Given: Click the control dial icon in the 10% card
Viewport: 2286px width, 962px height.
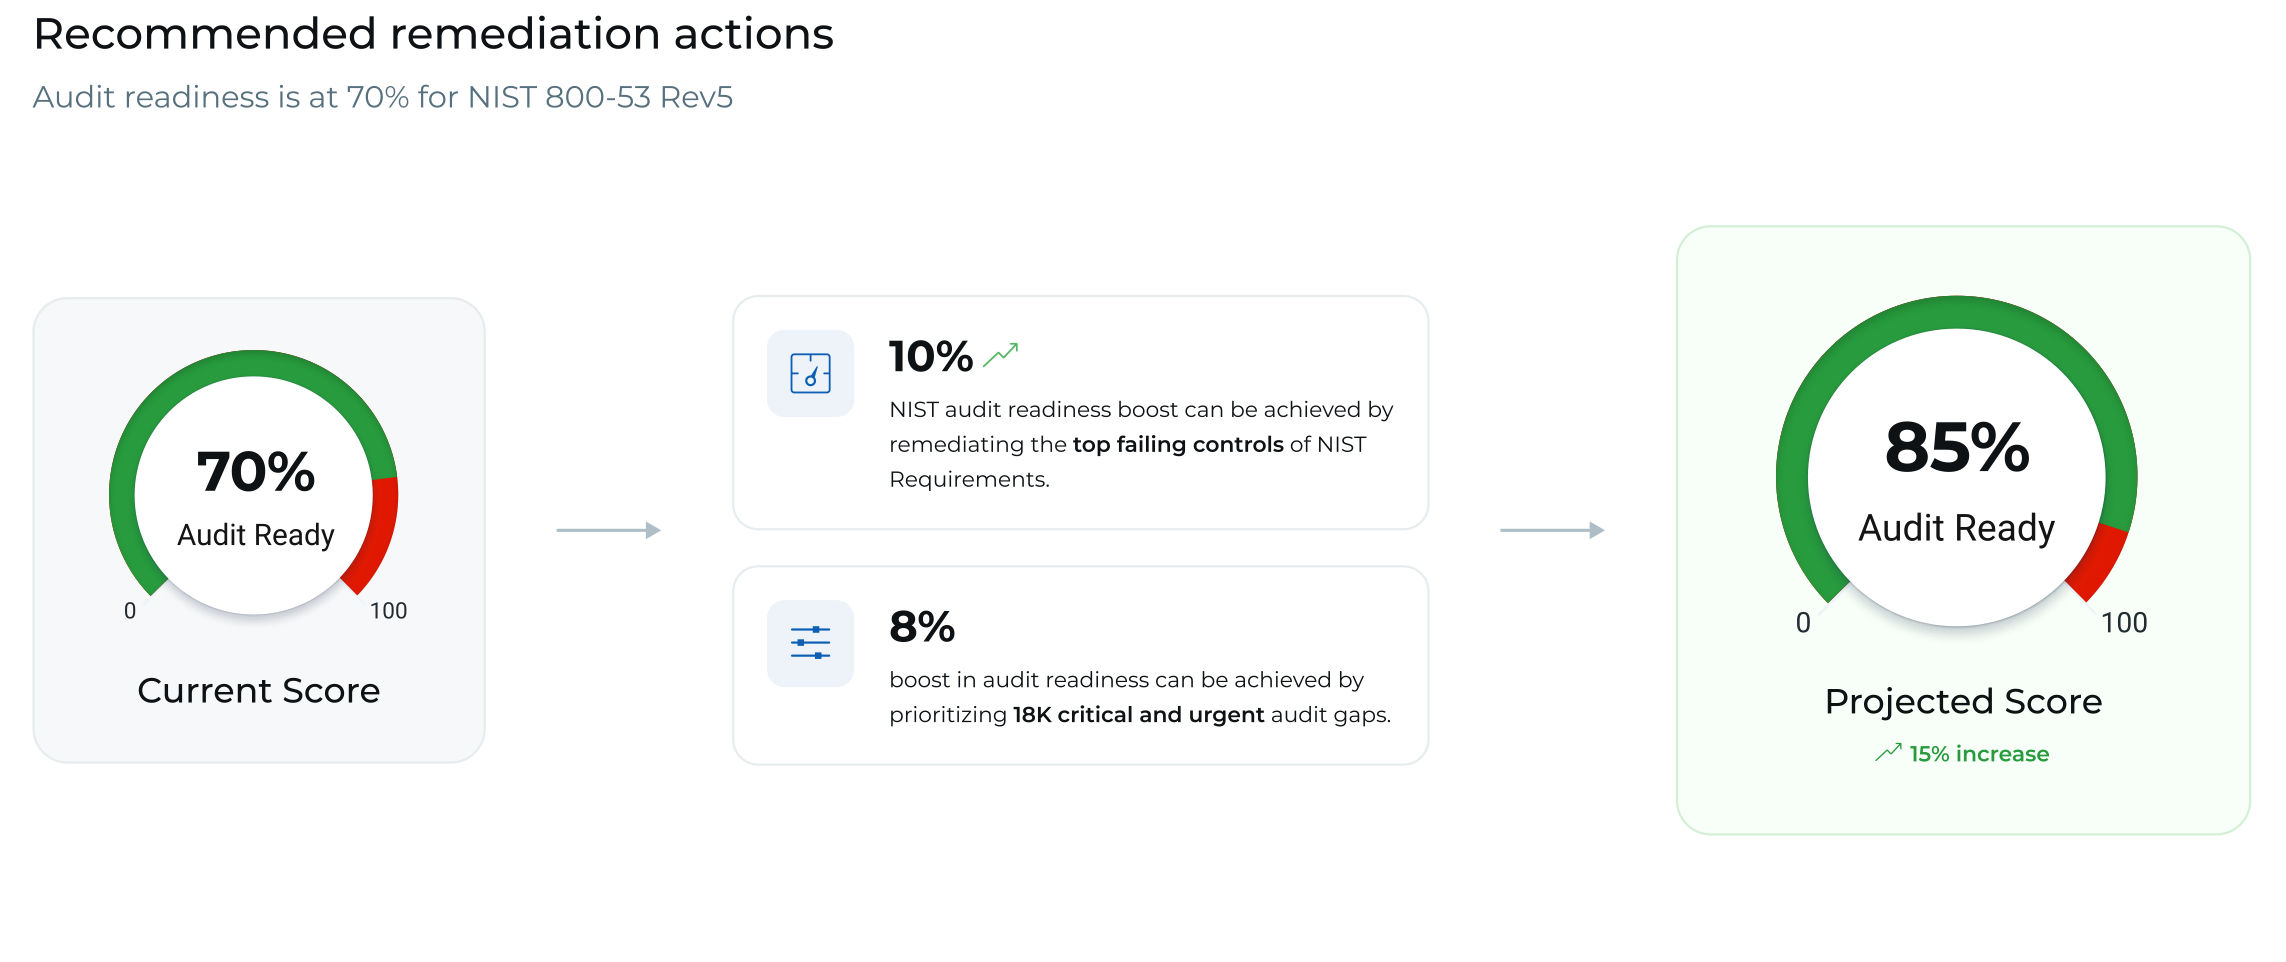Looking at the screenshot, I should click(810, 373).
